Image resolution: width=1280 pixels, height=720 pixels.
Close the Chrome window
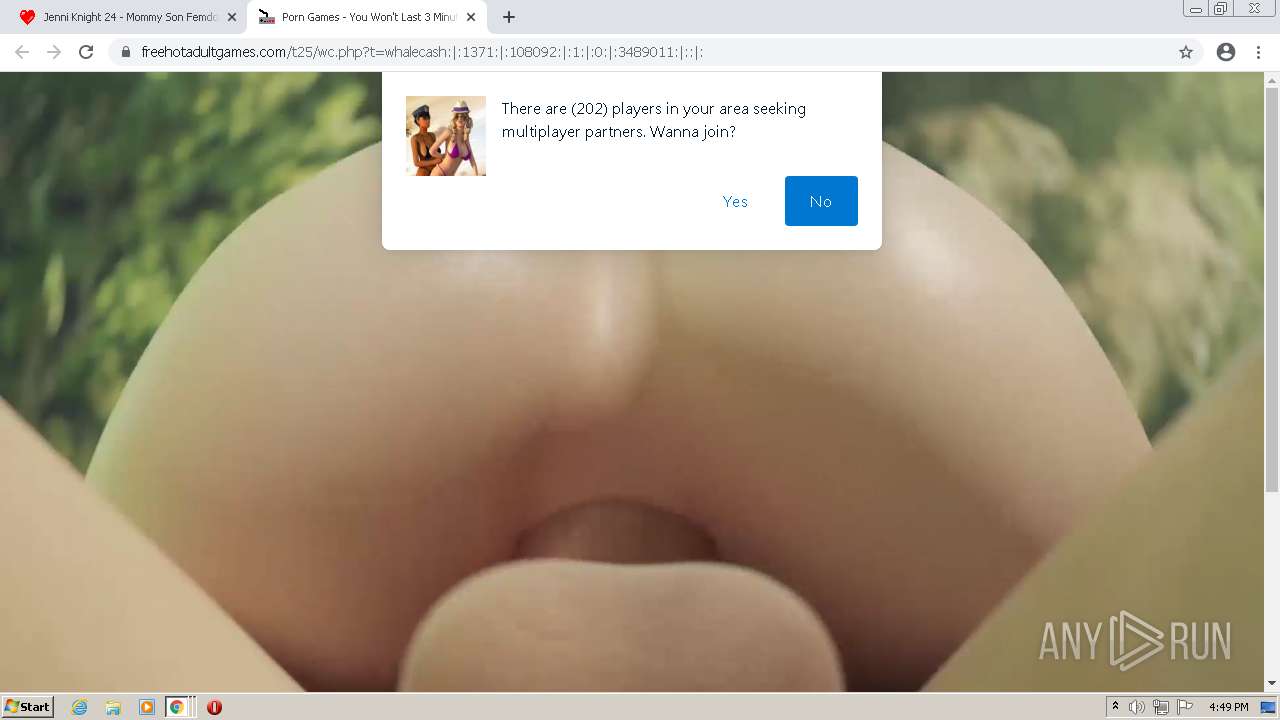1255,9
